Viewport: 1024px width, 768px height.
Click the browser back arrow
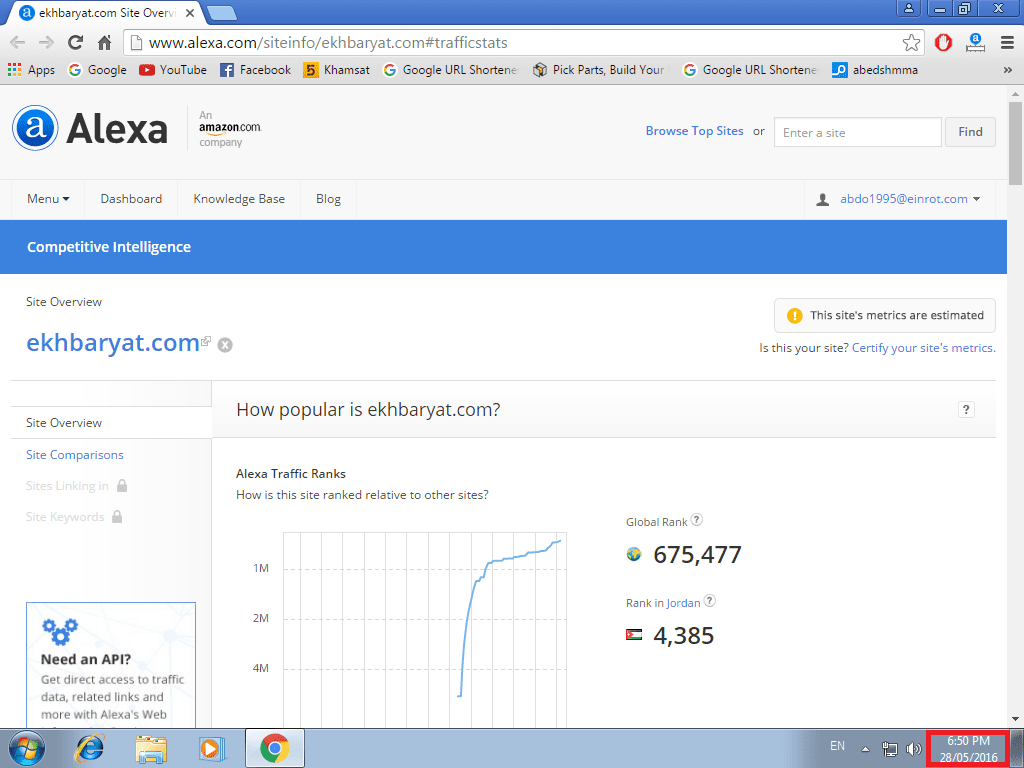[x=18, y=43]
